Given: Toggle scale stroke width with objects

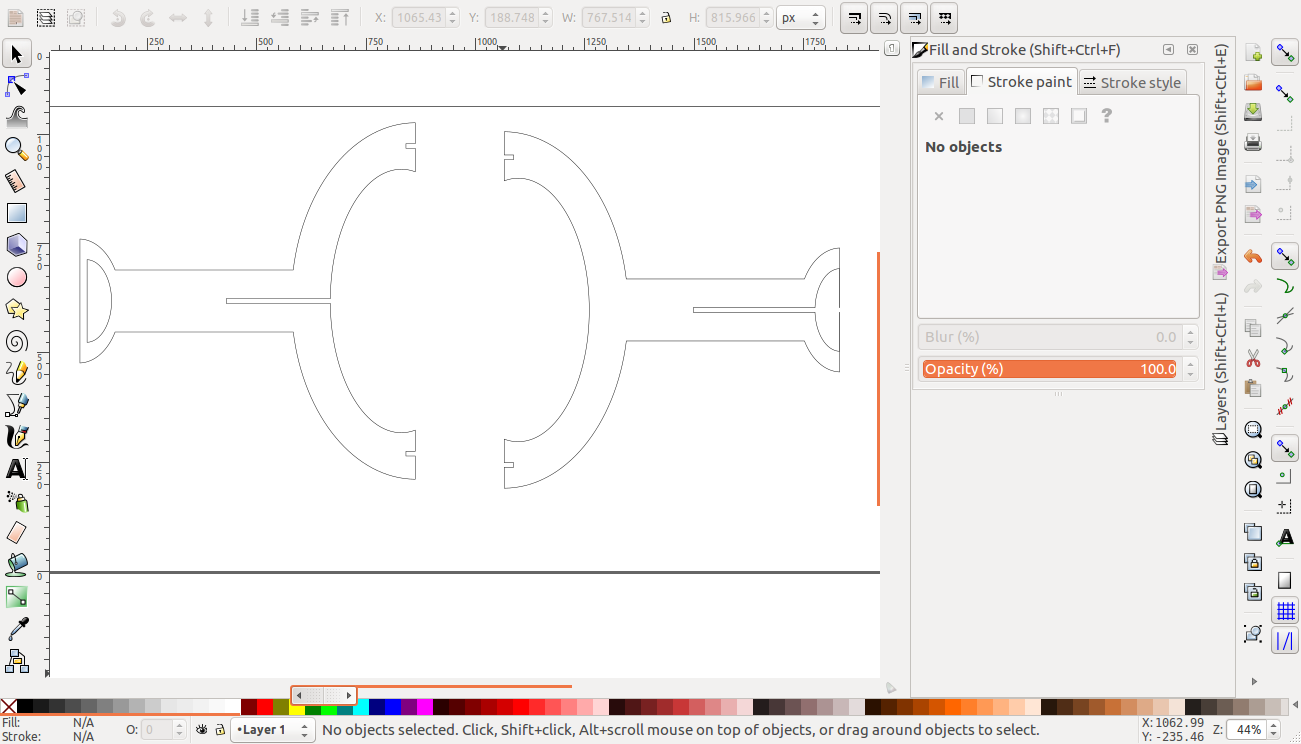Looking at the screenshot, I should pos(854,18).
